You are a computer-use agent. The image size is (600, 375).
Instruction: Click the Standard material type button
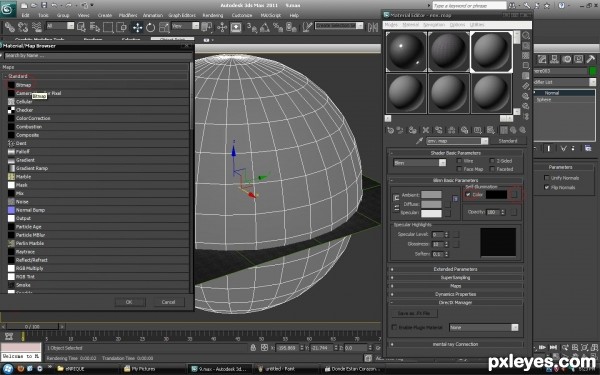[508, 141]
